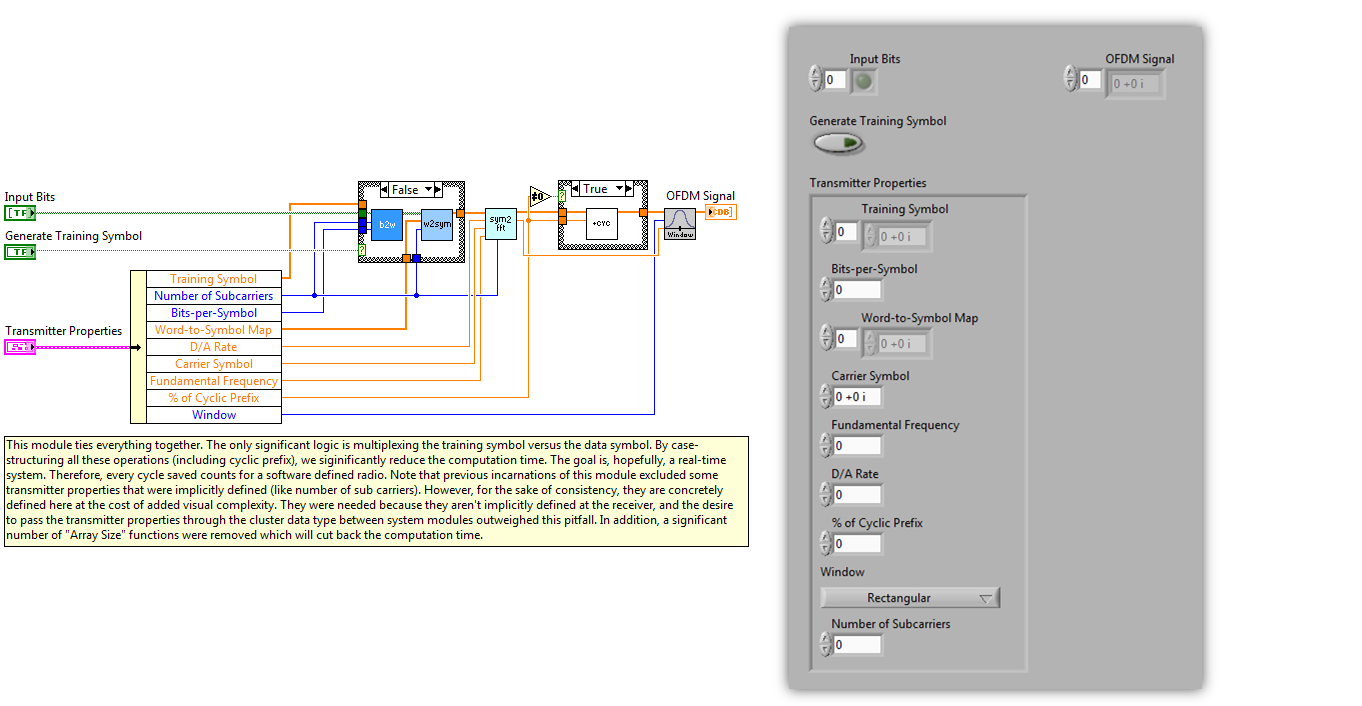Click the Word-to-Symbol Map index field
Image resolution: width=1362 pixels, height=706 pixels.
coord(846,339)
